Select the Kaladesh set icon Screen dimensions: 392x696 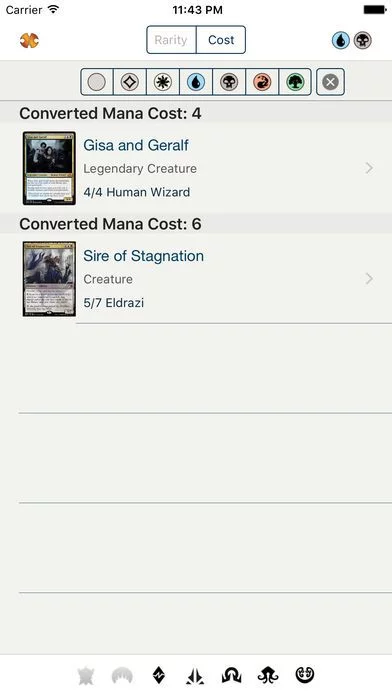305,675
